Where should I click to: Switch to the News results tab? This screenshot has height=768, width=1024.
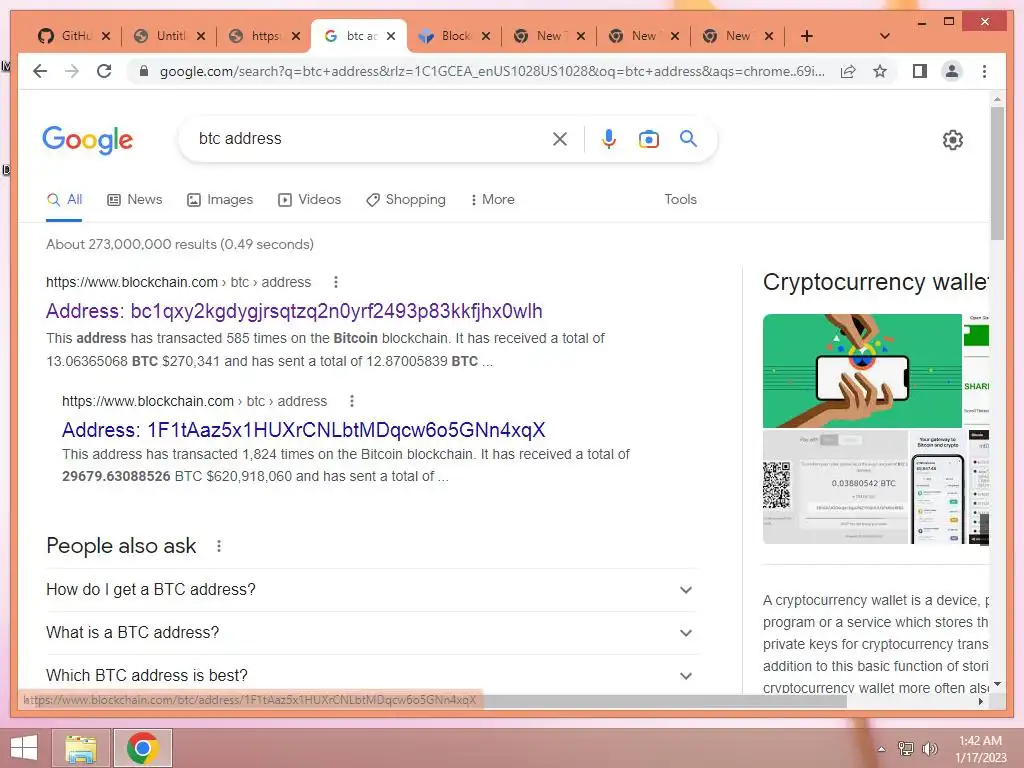tap(135, 199)
